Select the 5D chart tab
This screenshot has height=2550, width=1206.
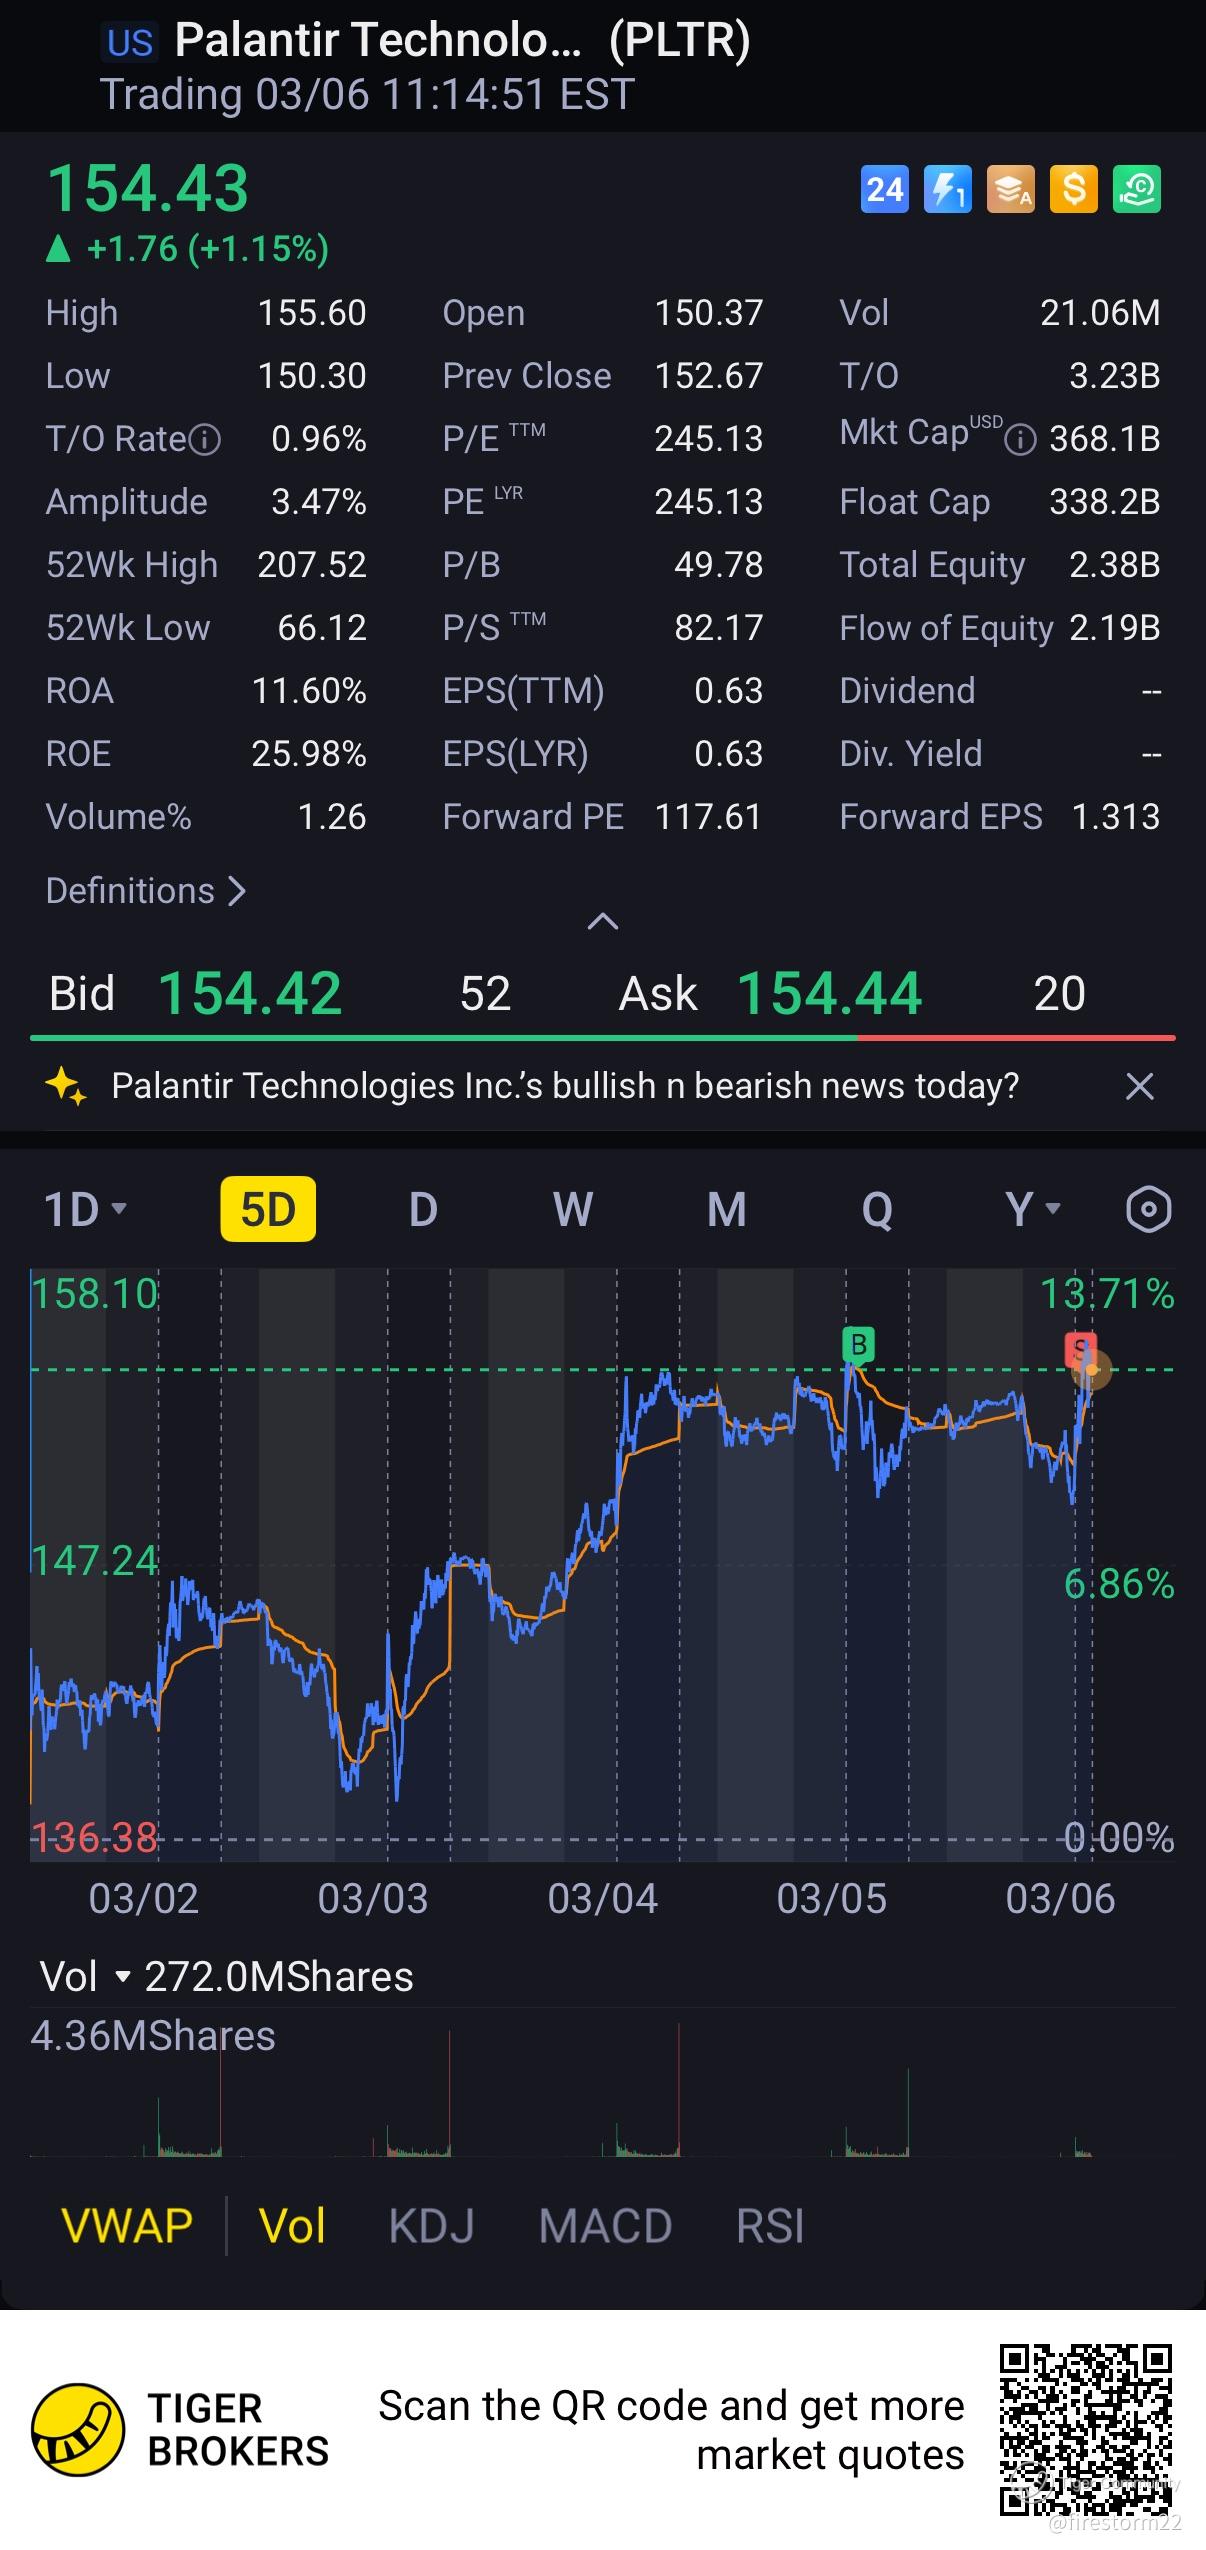268,1209
